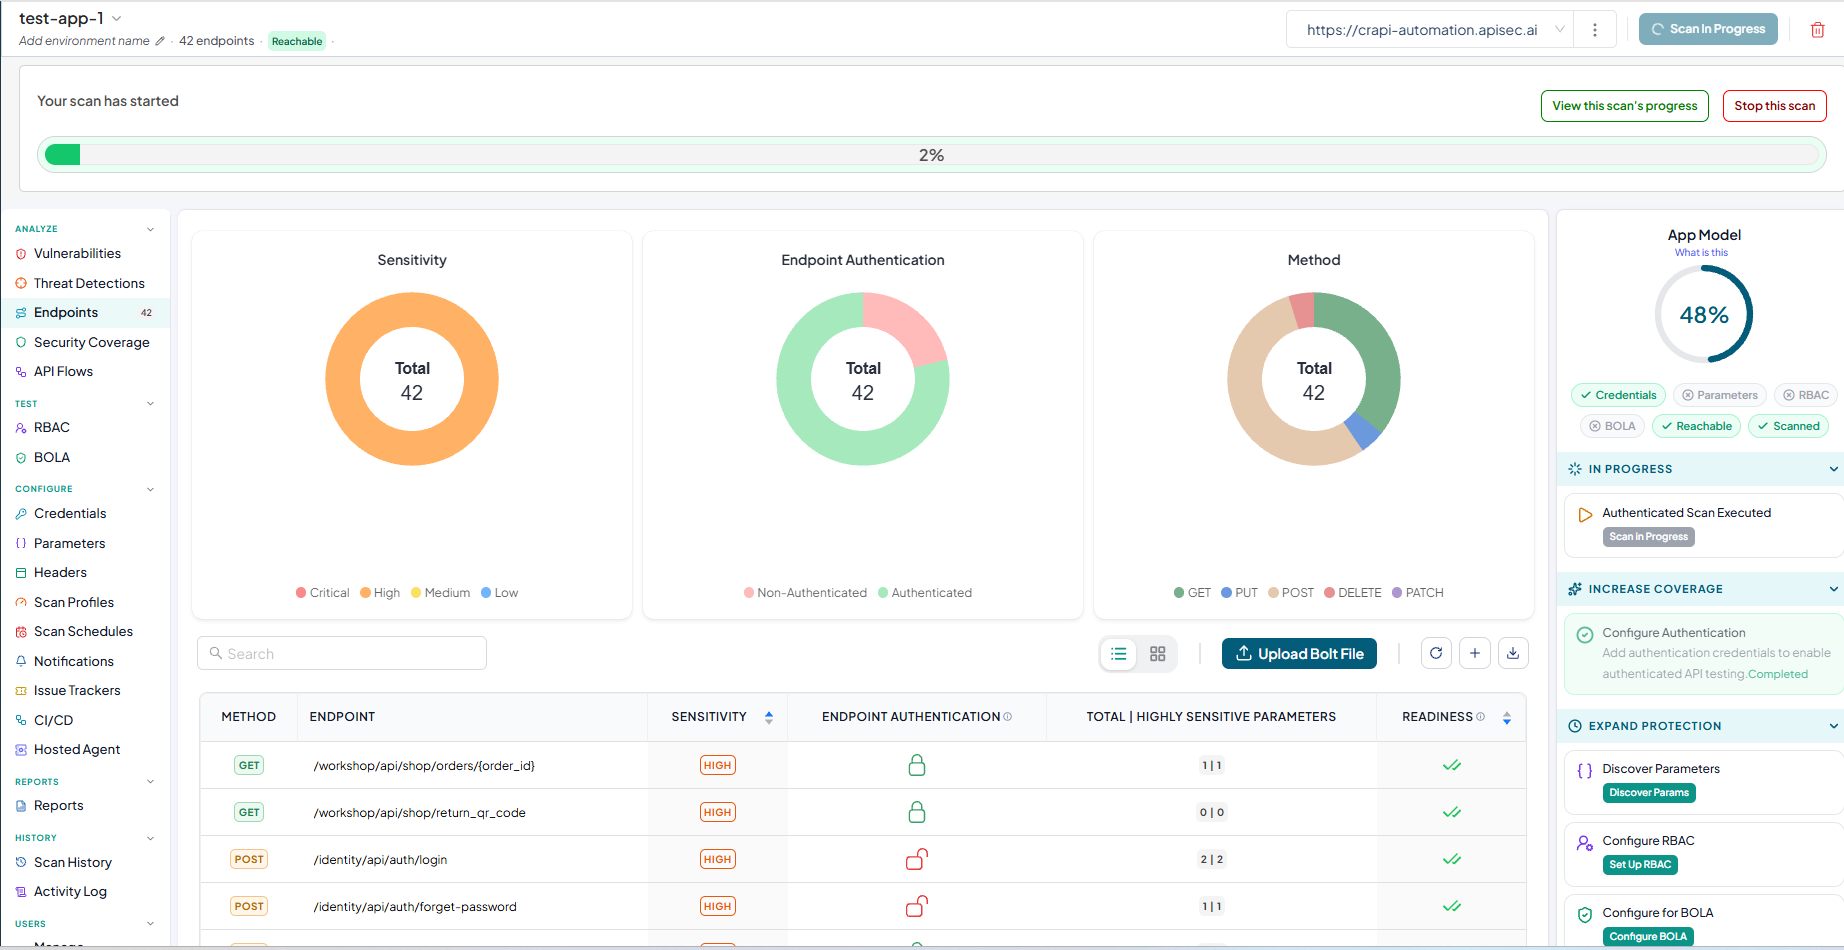Image resolution: width=1844 pixels, height=950 pixels.
Task: Click the add endpoint plus icon
Action: [1475, 653]
